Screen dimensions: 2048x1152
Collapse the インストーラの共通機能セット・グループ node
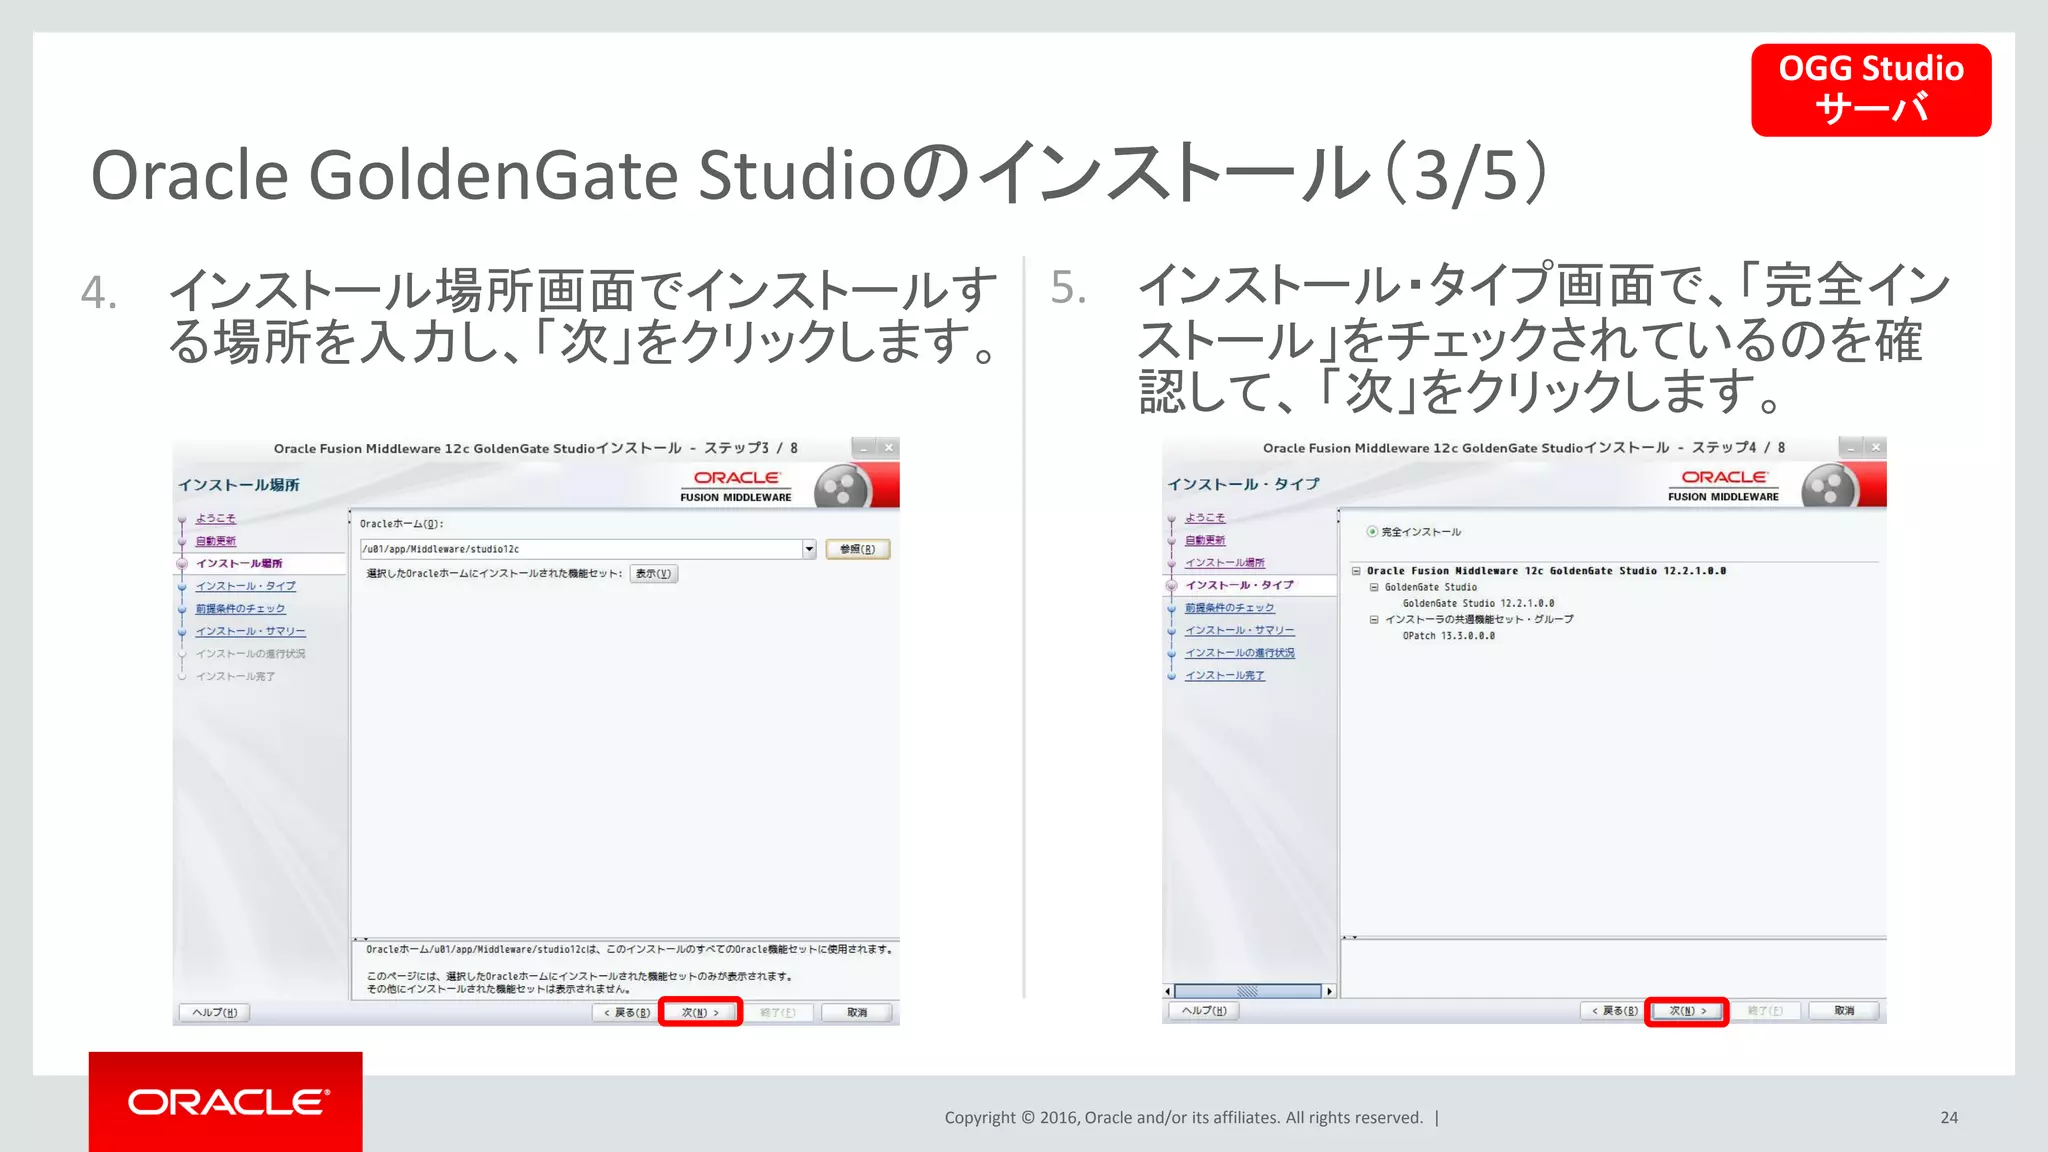[x=1374, y=620]
